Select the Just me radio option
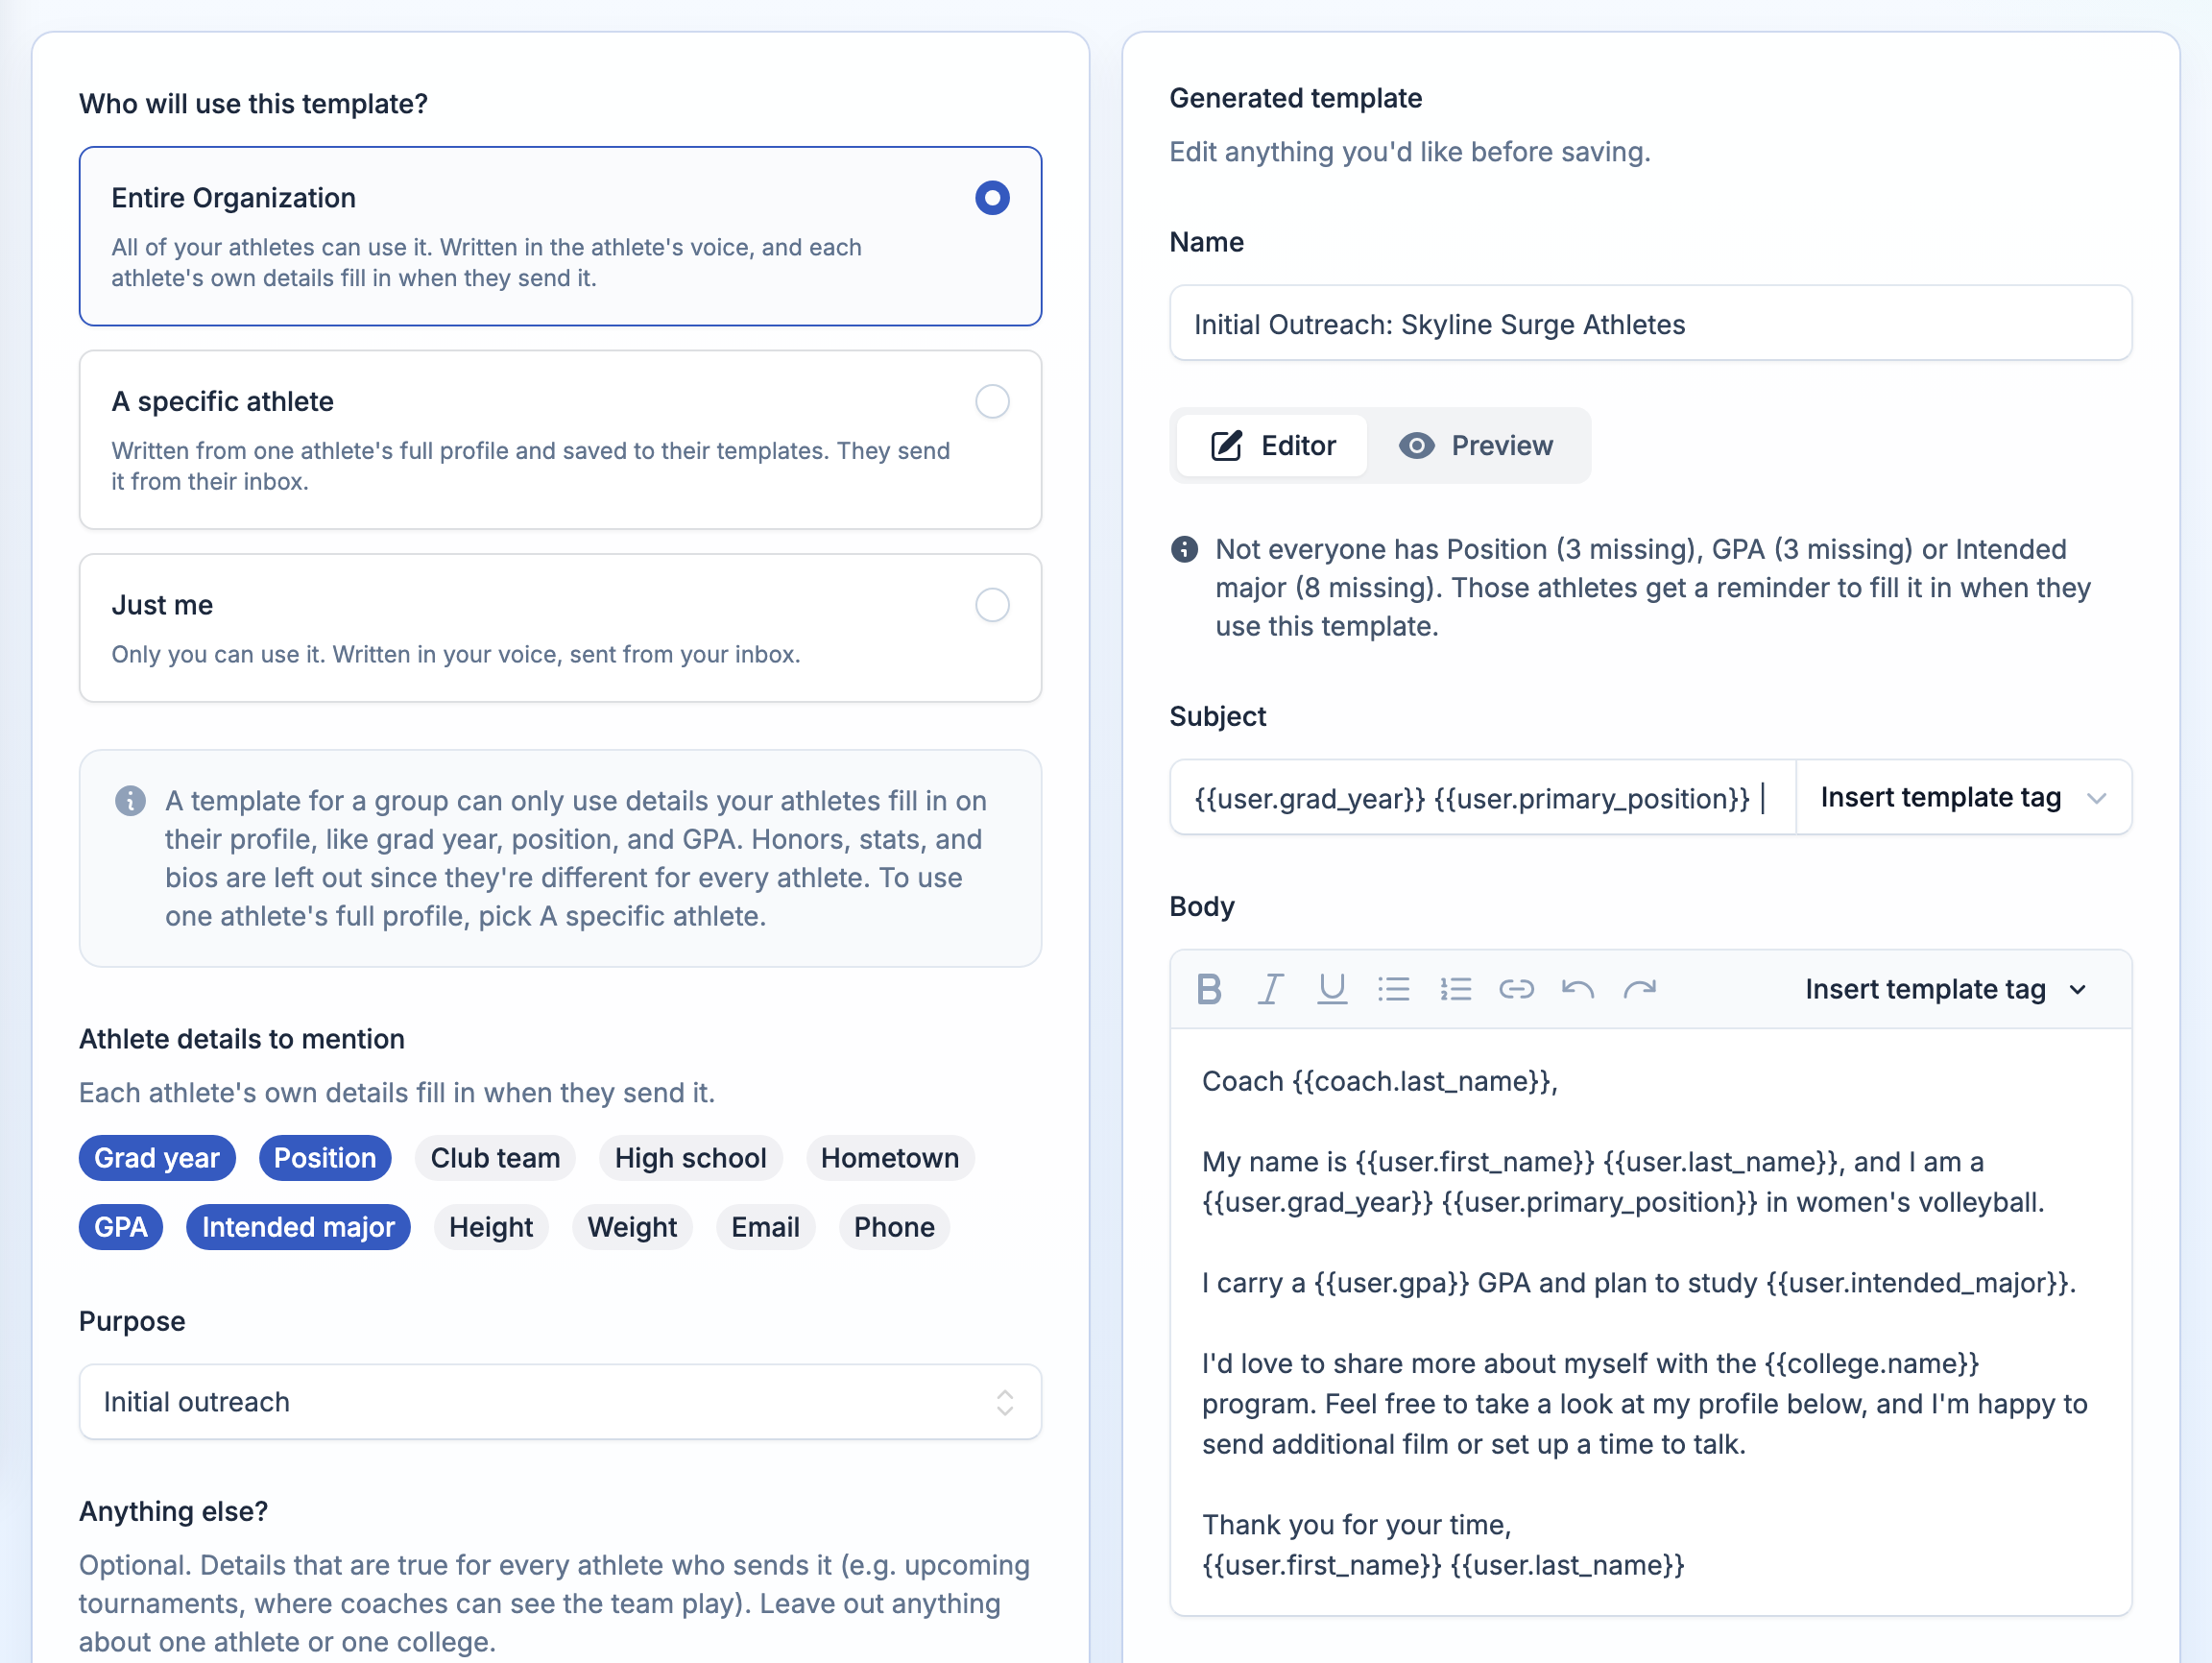The width and height of the screenshot is (2212, 1663). (x=991, y=605)
